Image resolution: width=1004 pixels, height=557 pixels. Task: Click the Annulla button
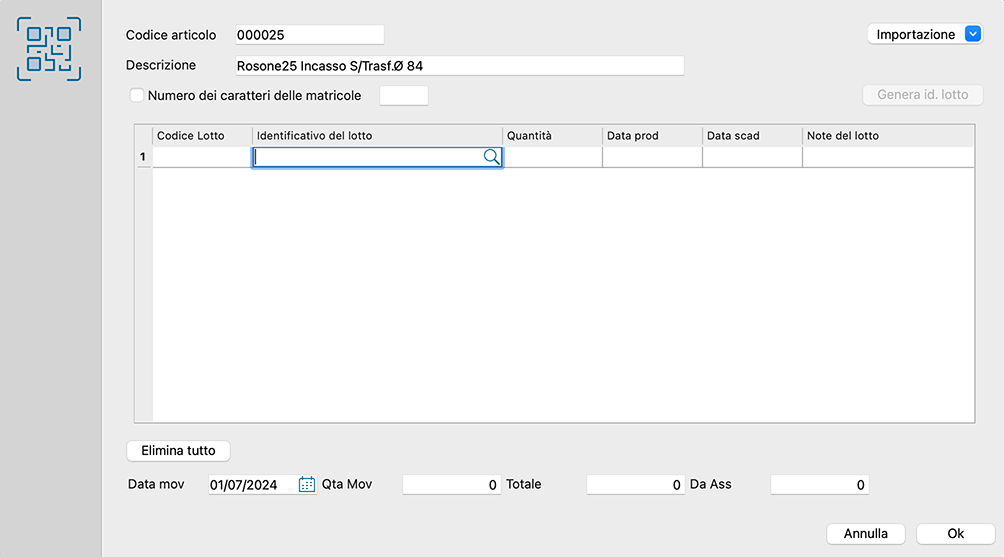pyautogui.click(x=865, y=533)
